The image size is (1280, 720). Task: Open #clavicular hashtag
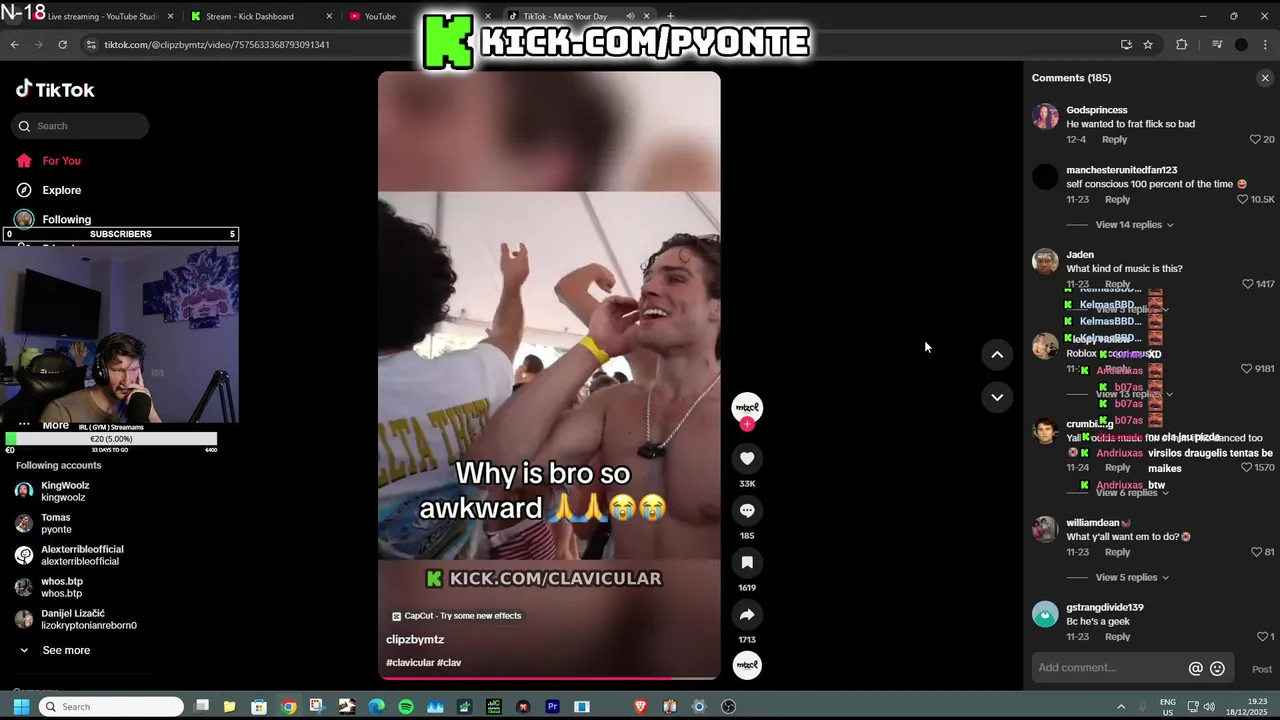coord(410,663)
